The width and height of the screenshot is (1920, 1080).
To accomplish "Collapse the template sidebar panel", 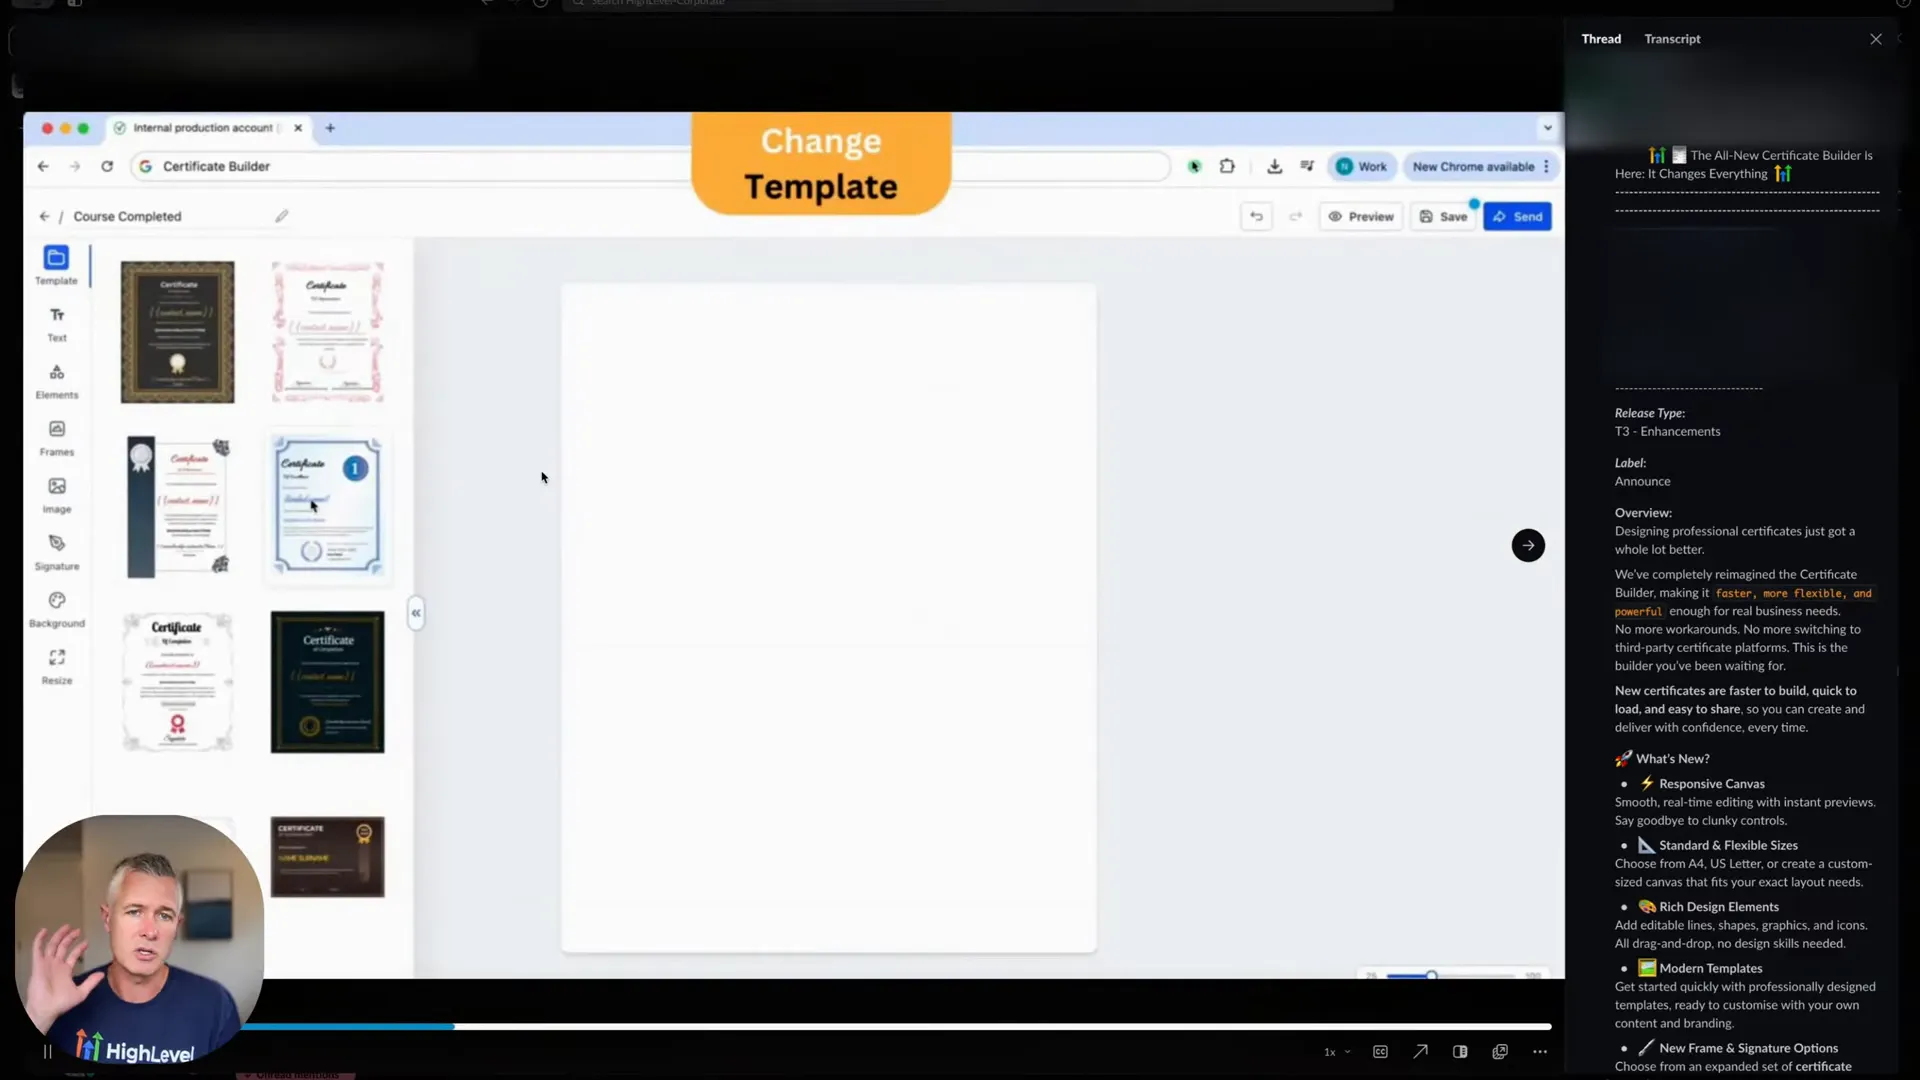I will click(x=415, y=612).
